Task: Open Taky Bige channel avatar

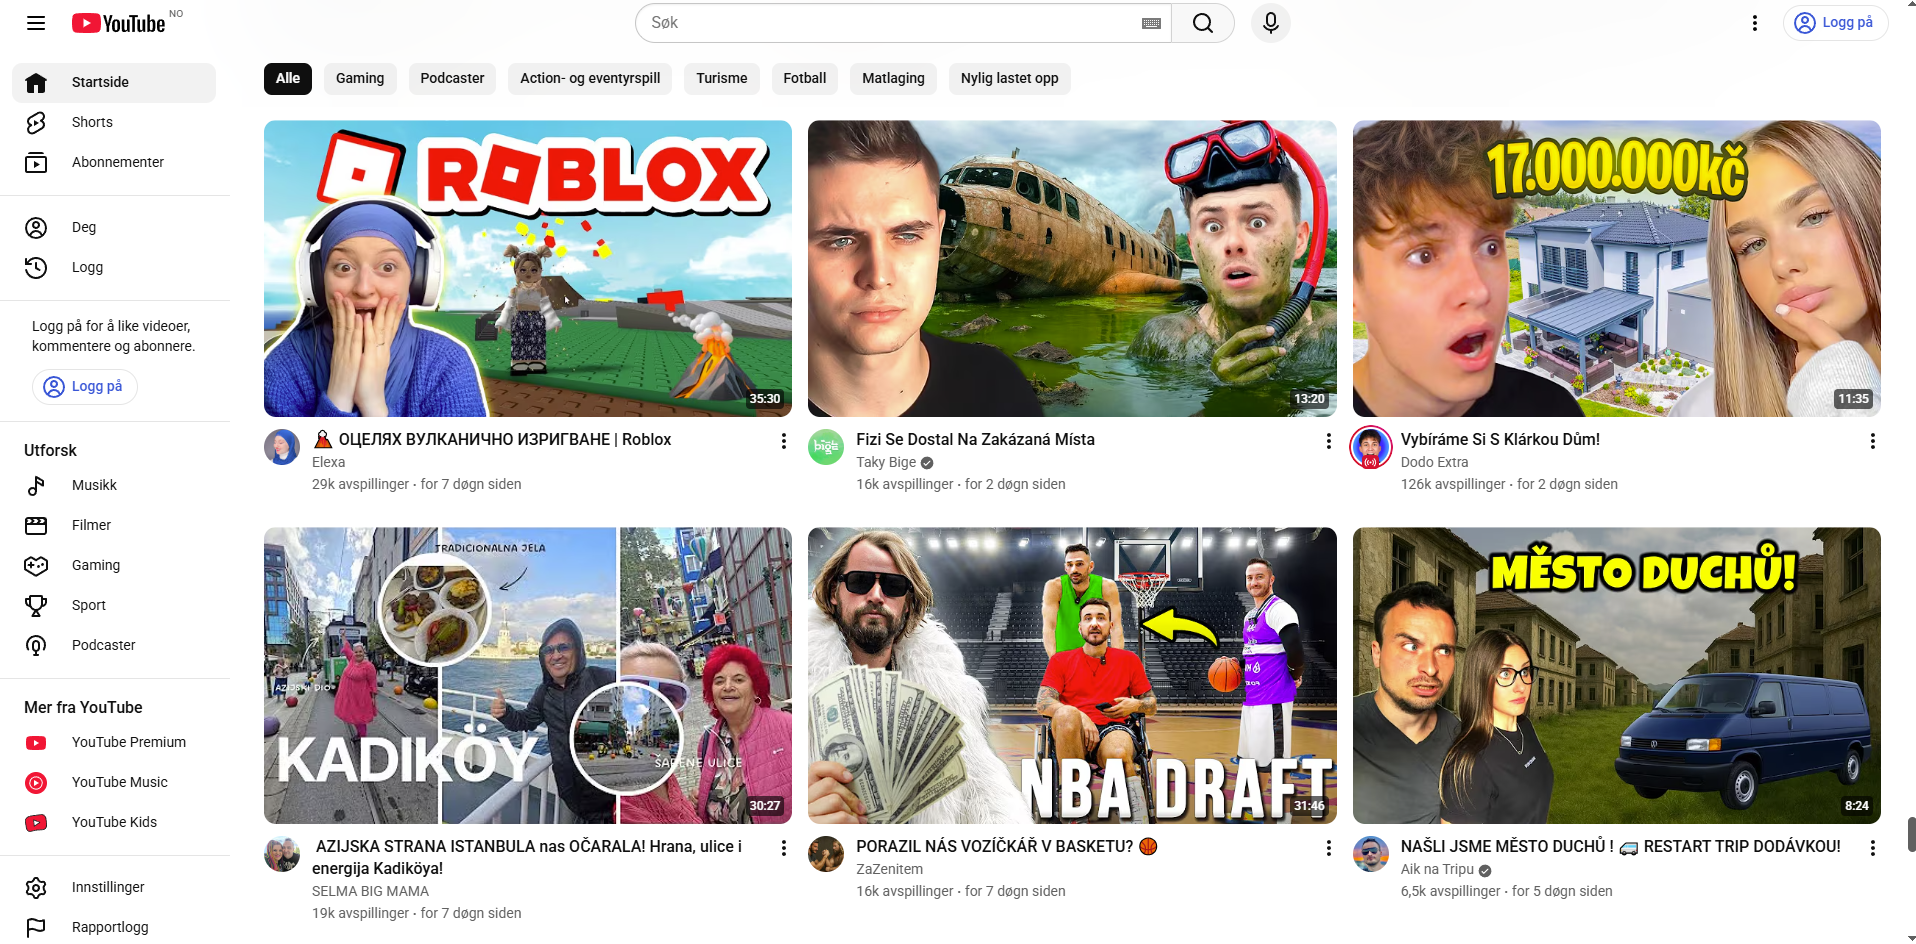Action: pos(826,447)
